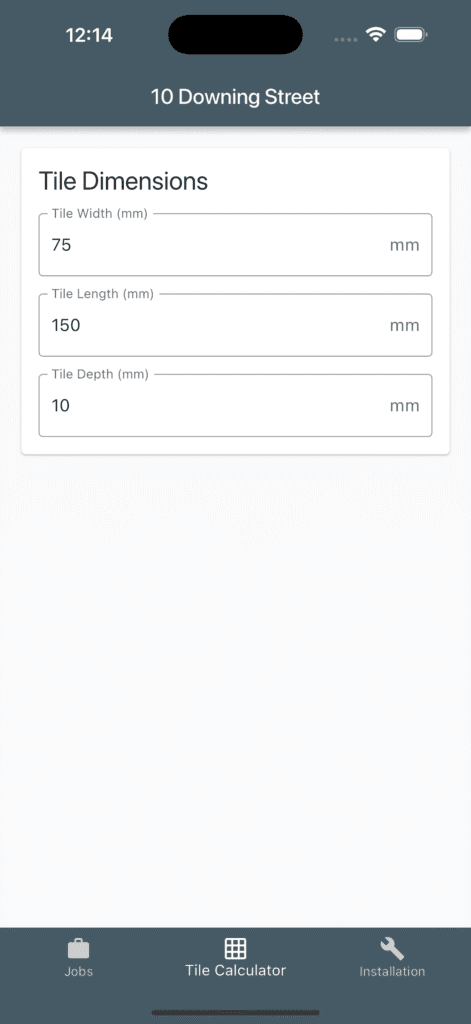The height and width of the screenshot is (1024, 471).
Task: Tap the mm suffix in Tile Depth
Action: pyautogui.click(x=404, y=407)
